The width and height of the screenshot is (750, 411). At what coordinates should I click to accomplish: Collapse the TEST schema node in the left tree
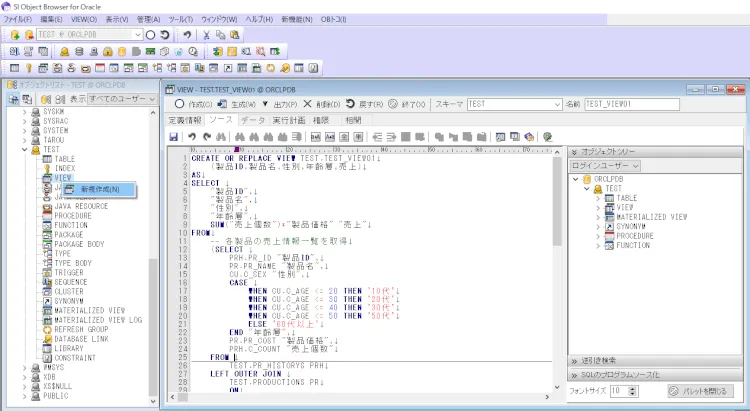tap(24, 149)
